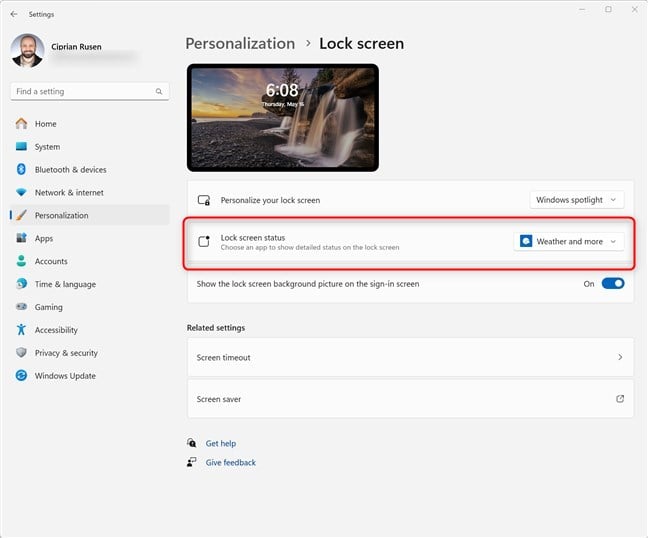Open Home in the sidebar
648x538 pixels.
coord(90,124)
